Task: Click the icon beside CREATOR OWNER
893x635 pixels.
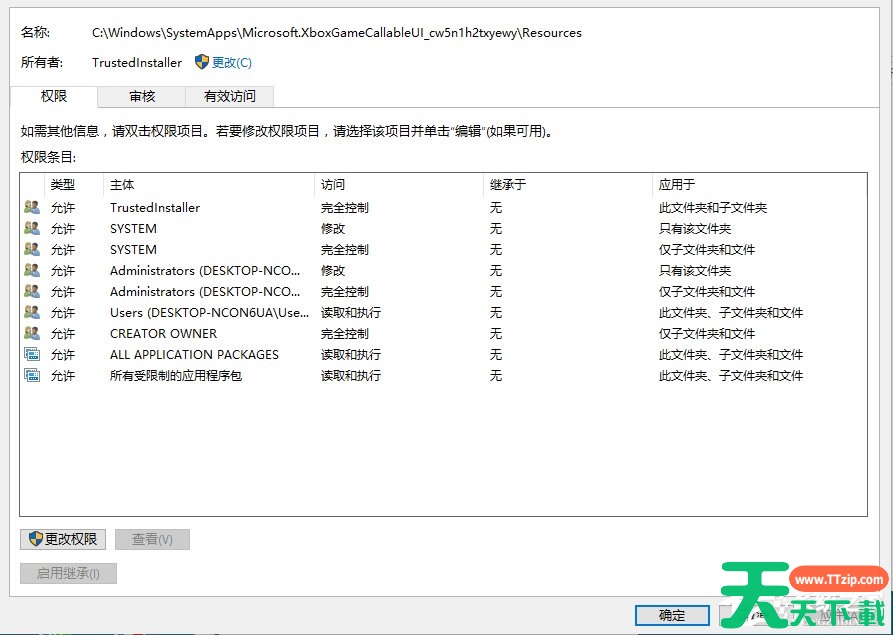Action: pos(32,334)
